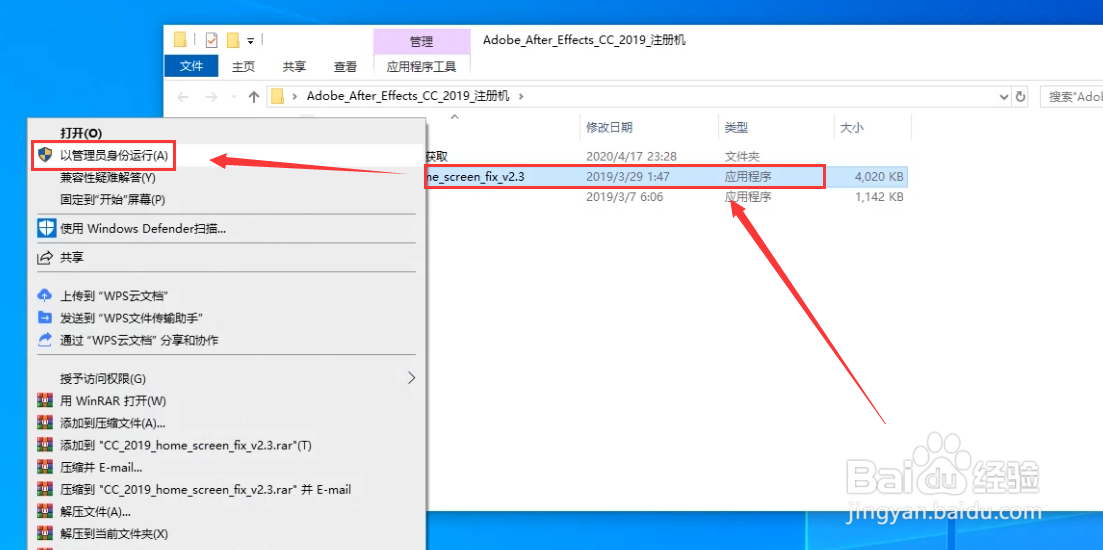
Task: Click the WinRAR icon beside 用 WinRAR 打开(W)
Action: pos(45,401)
